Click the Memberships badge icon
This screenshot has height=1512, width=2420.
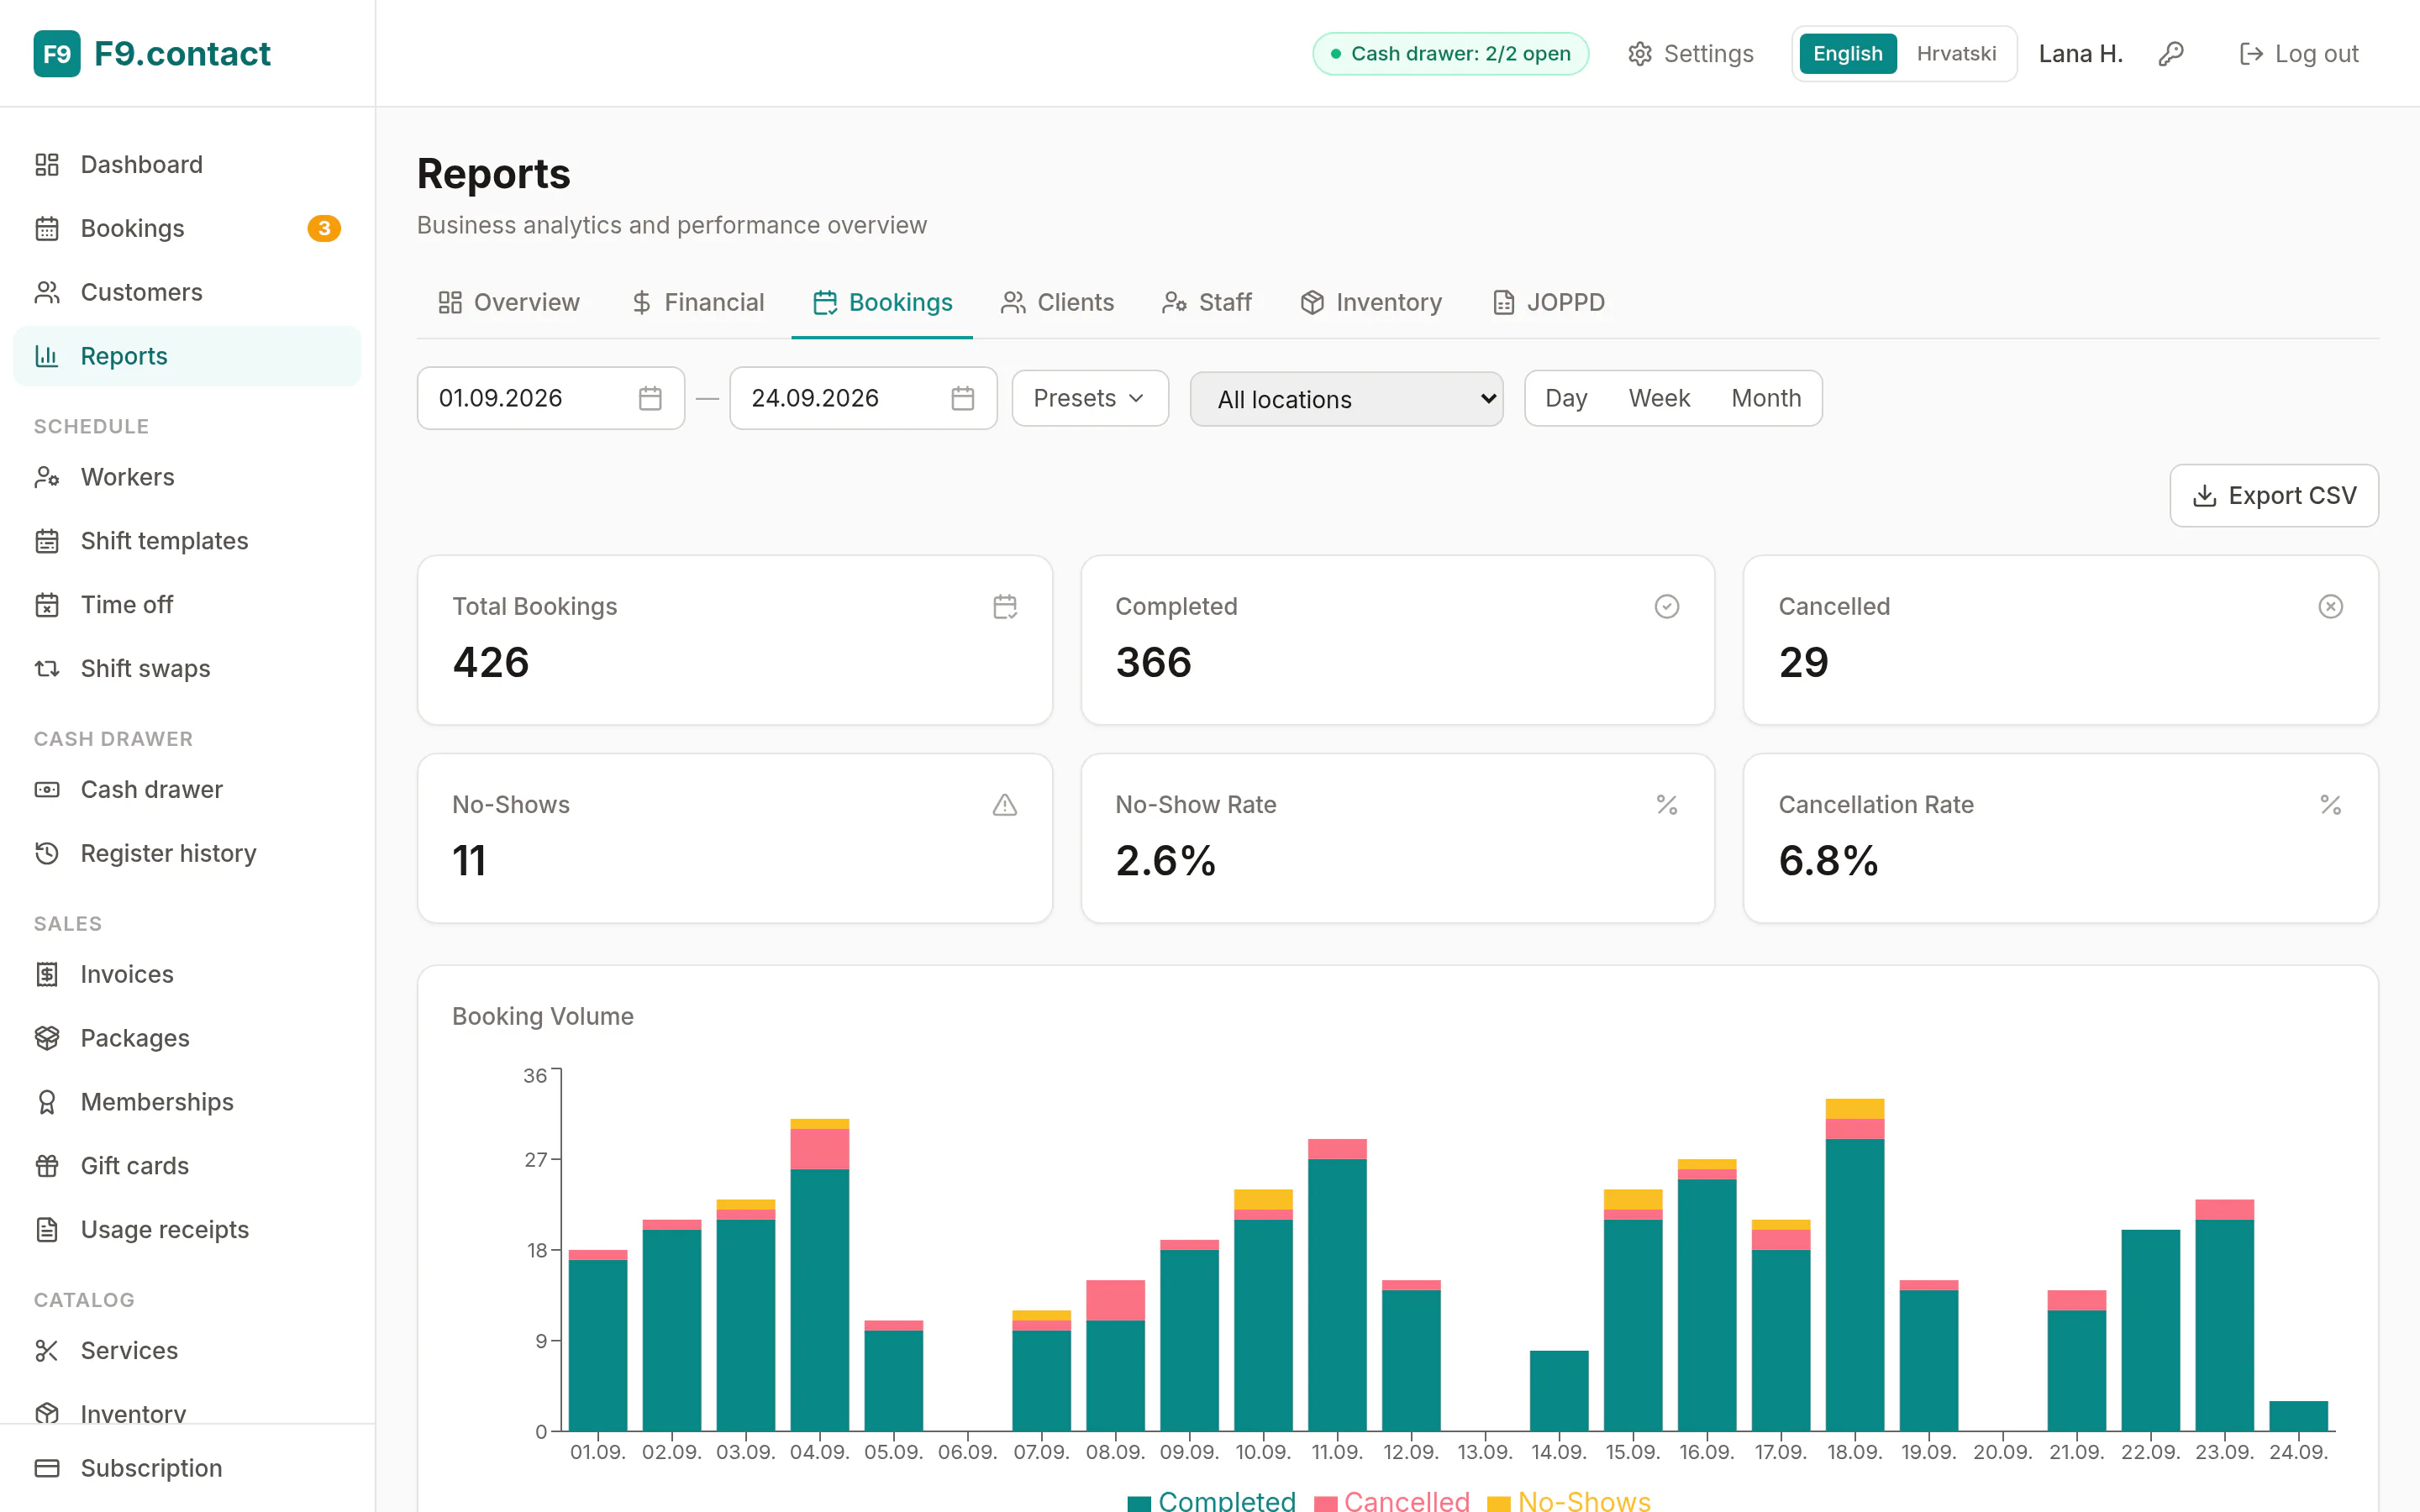[x=47, y=1102]
